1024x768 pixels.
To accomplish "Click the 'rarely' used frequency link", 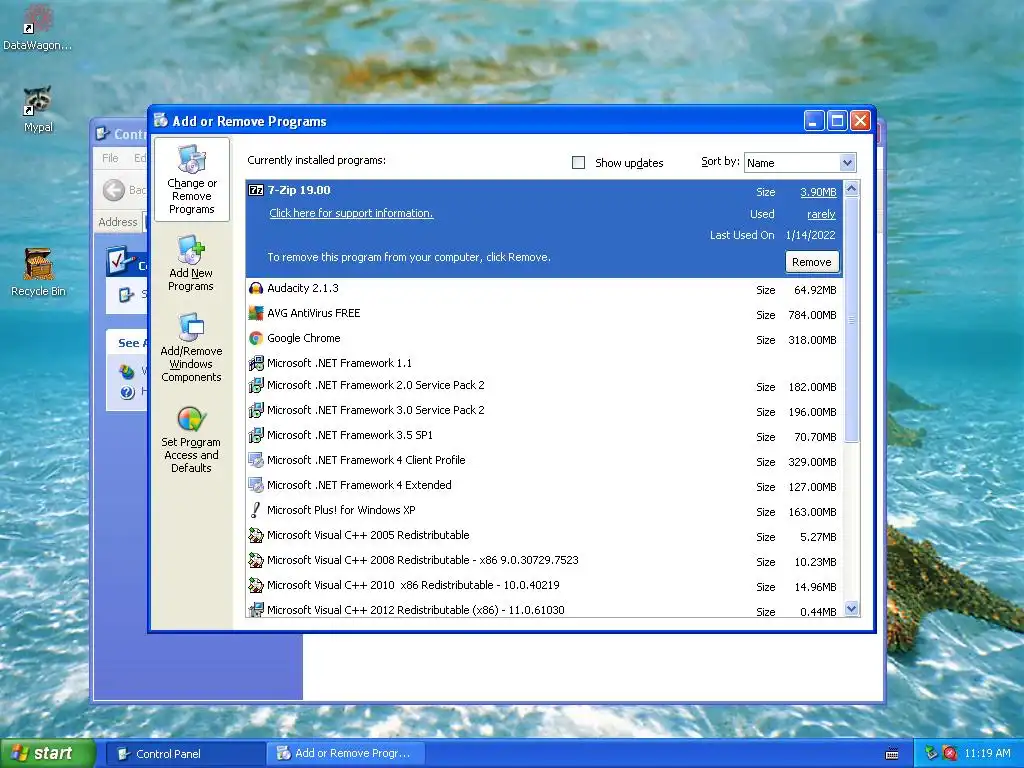I will click(x=822, y=214).
